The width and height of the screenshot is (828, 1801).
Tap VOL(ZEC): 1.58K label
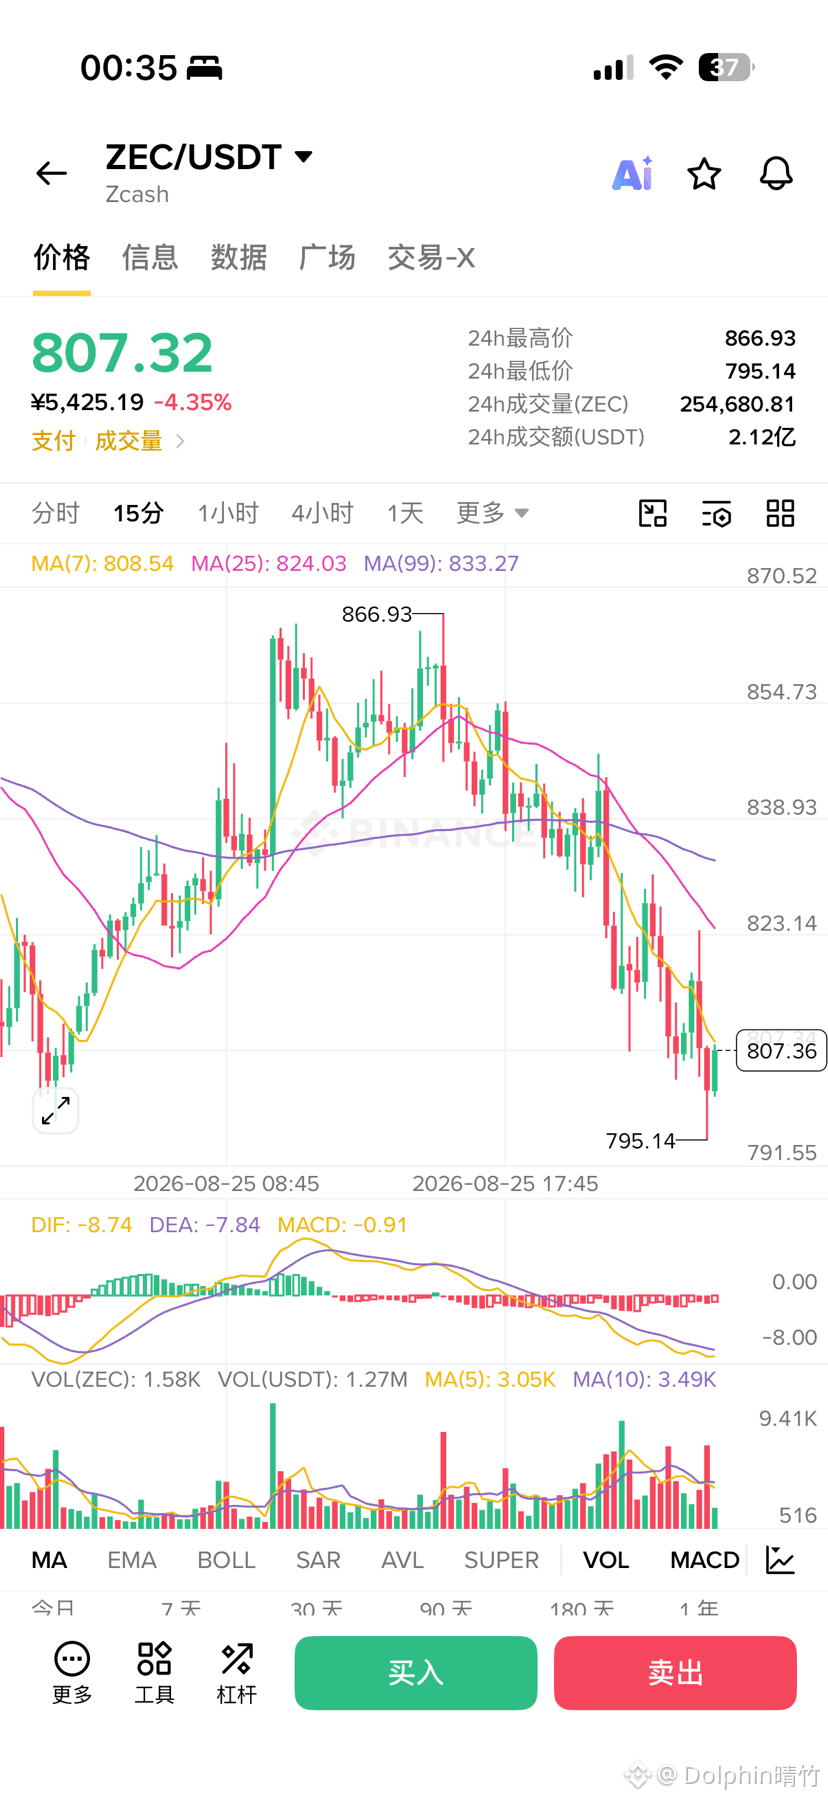click(x=116, y=1379)
